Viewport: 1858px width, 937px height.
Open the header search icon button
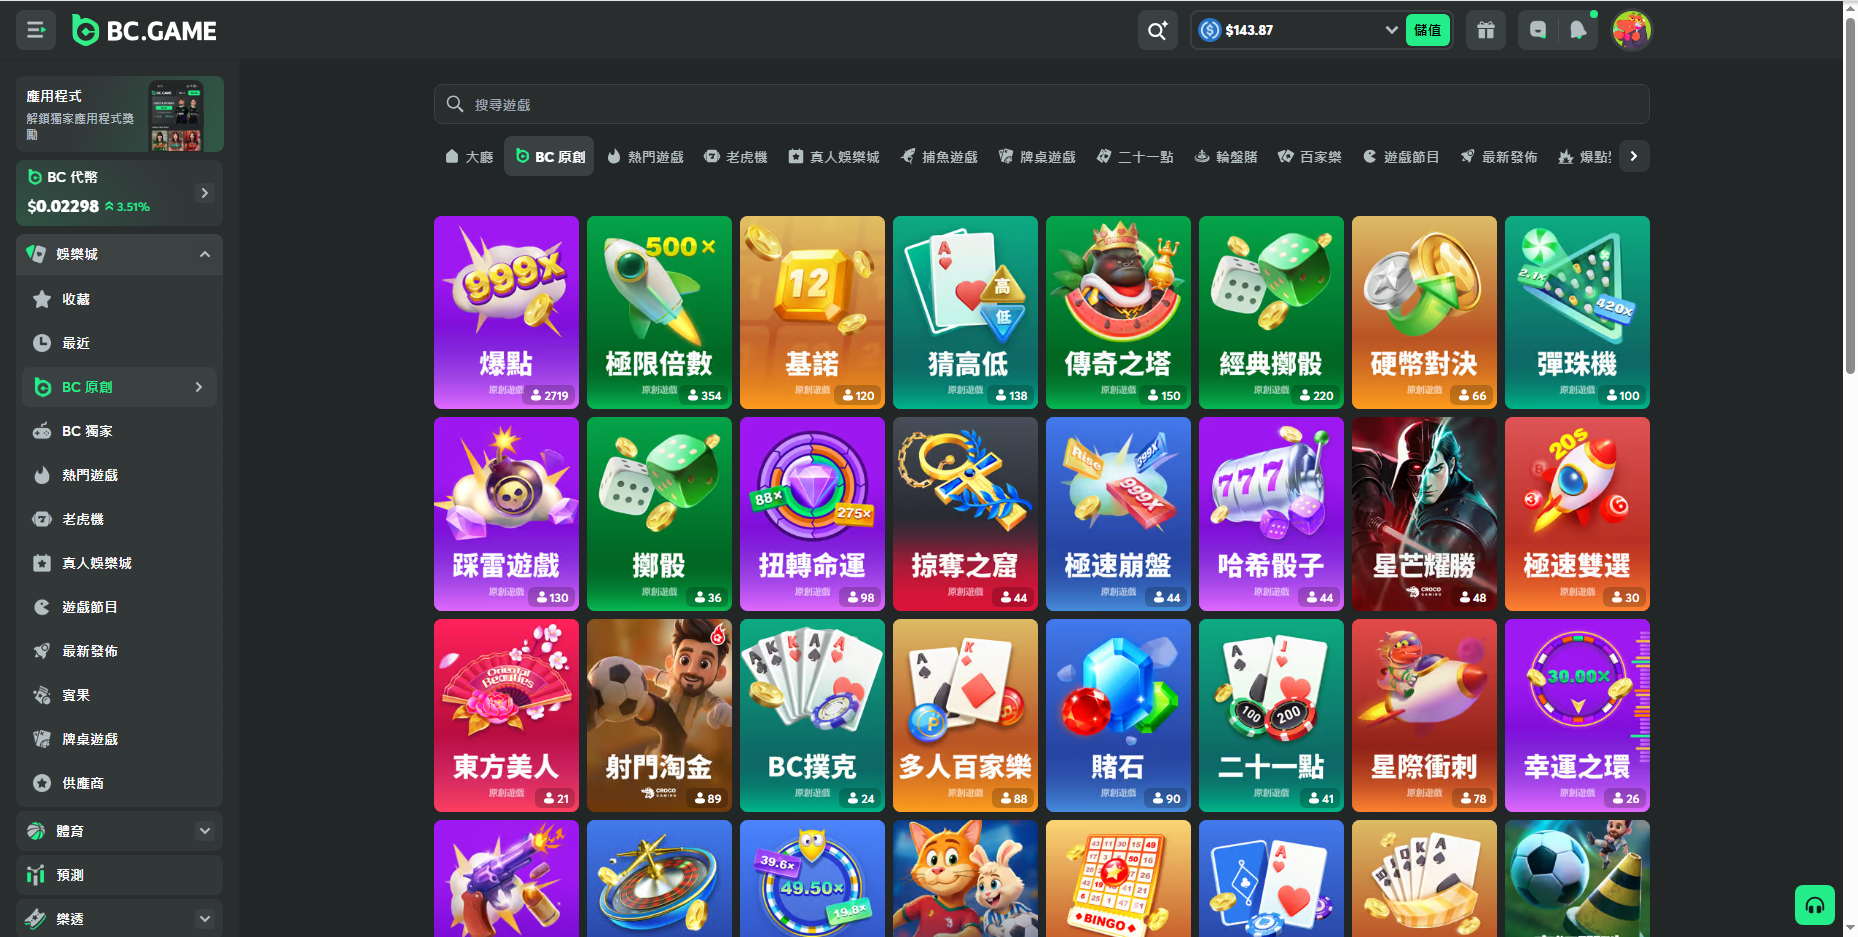[x=1157, y=30]
